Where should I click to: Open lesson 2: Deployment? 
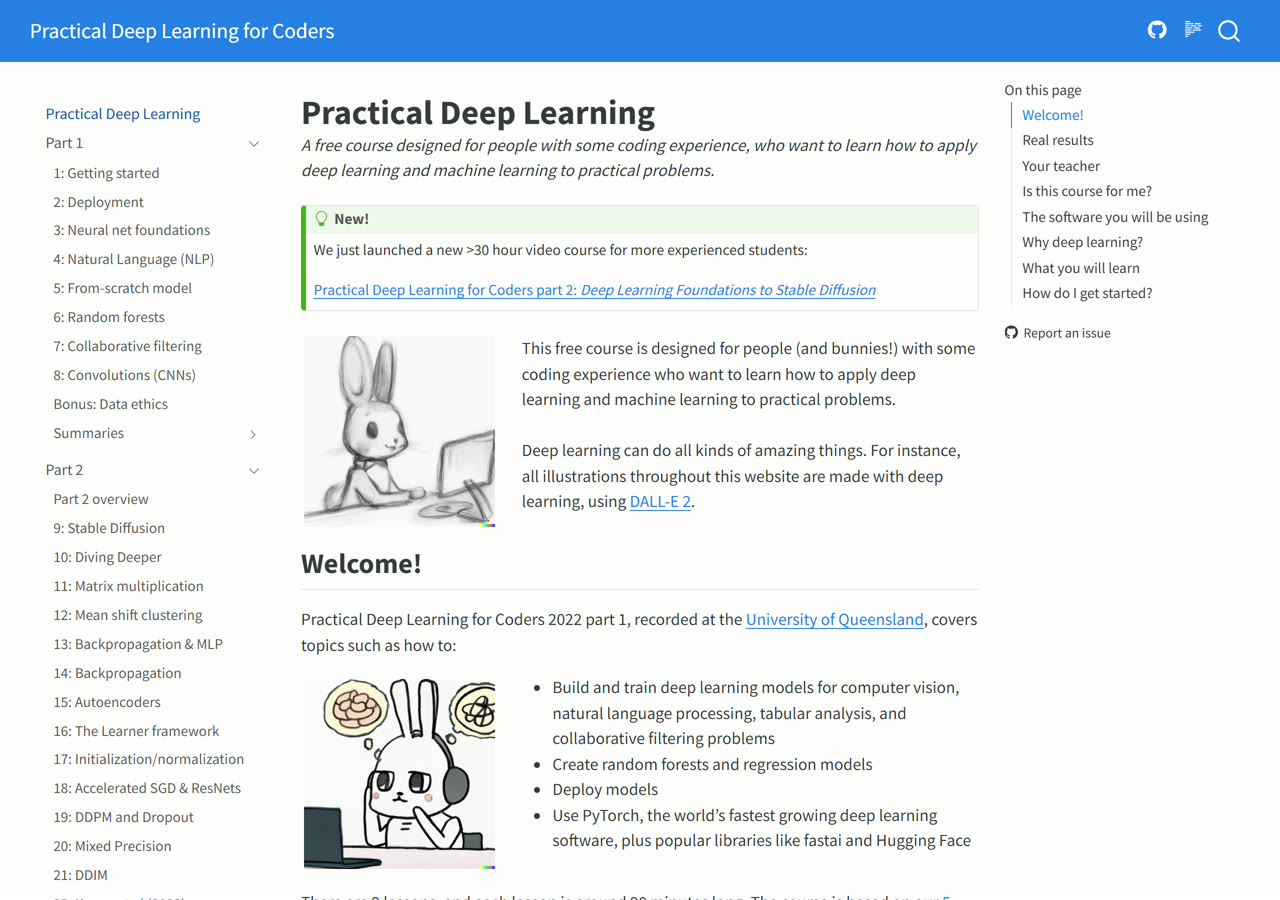[98, 202]
